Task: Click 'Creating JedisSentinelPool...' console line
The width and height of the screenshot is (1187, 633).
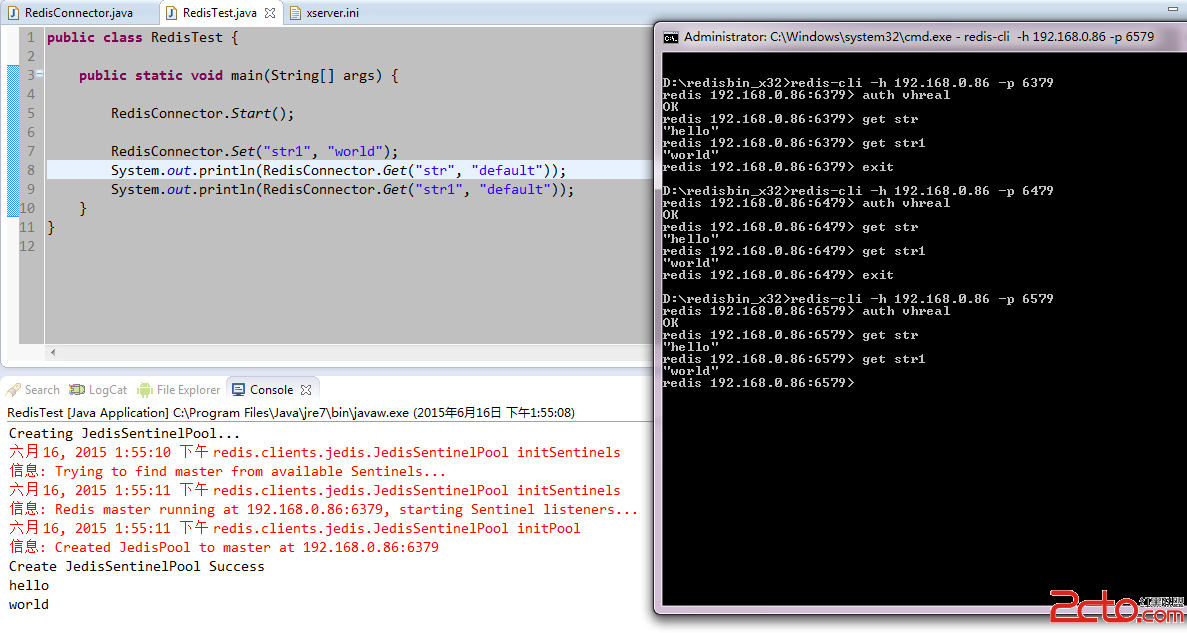Action: (x=124, y=434)
